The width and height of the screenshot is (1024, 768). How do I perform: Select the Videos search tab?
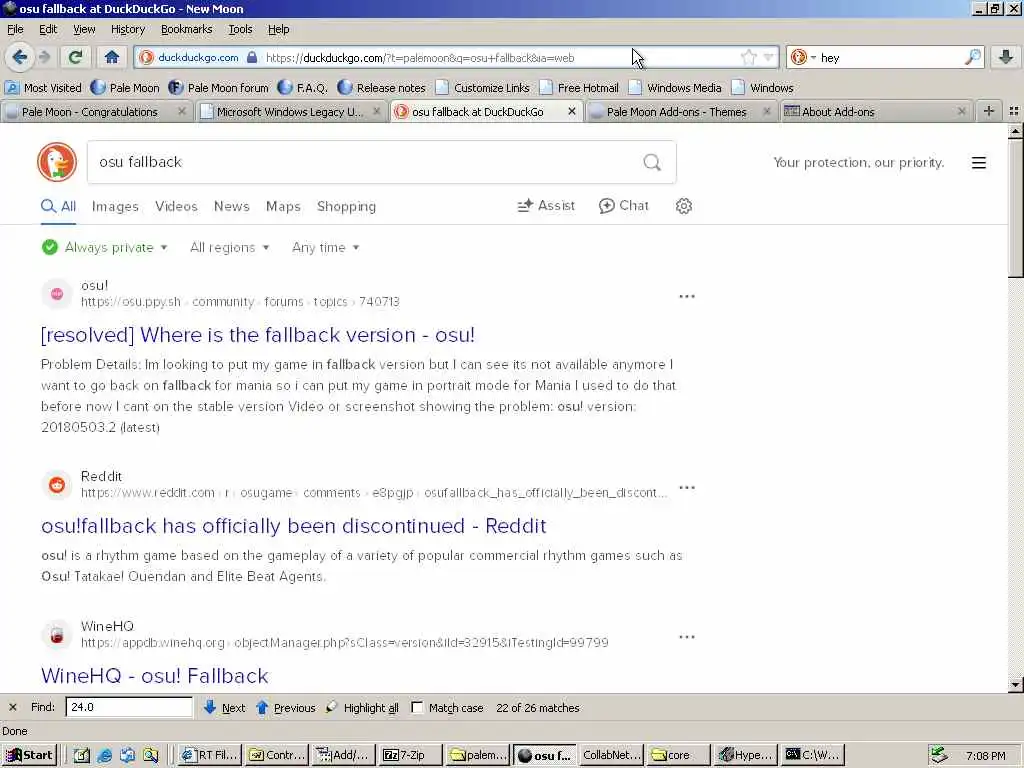(x=176, y=206)
